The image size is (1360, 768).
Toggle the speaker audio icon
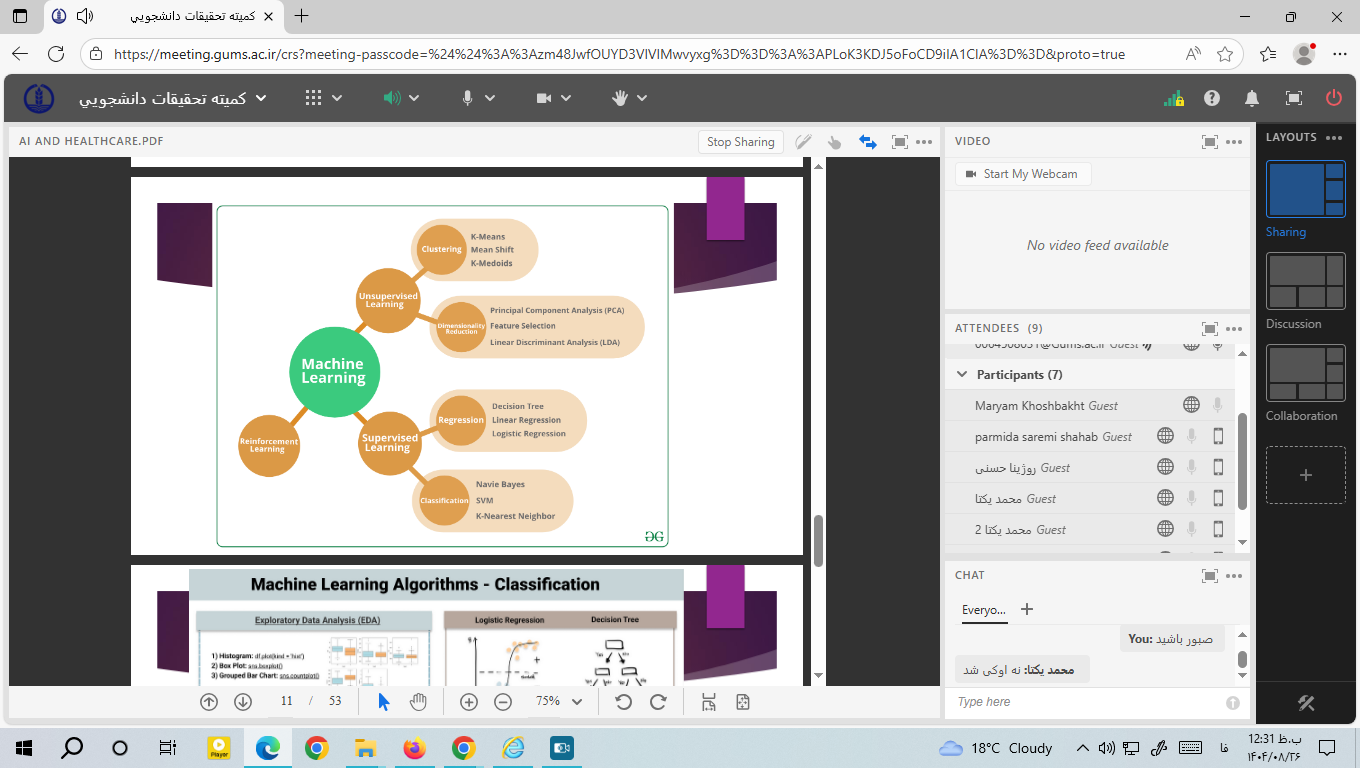[392, 98]
